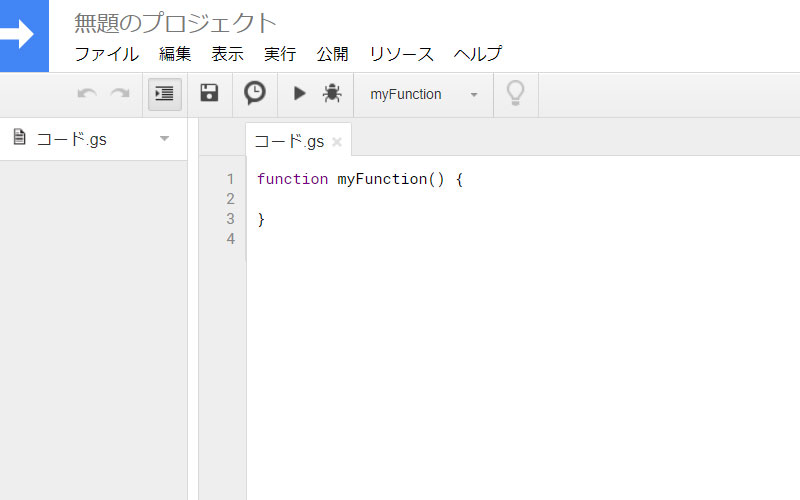
Task: Click the 'function' keyword in code
Action: click(292, 179)
